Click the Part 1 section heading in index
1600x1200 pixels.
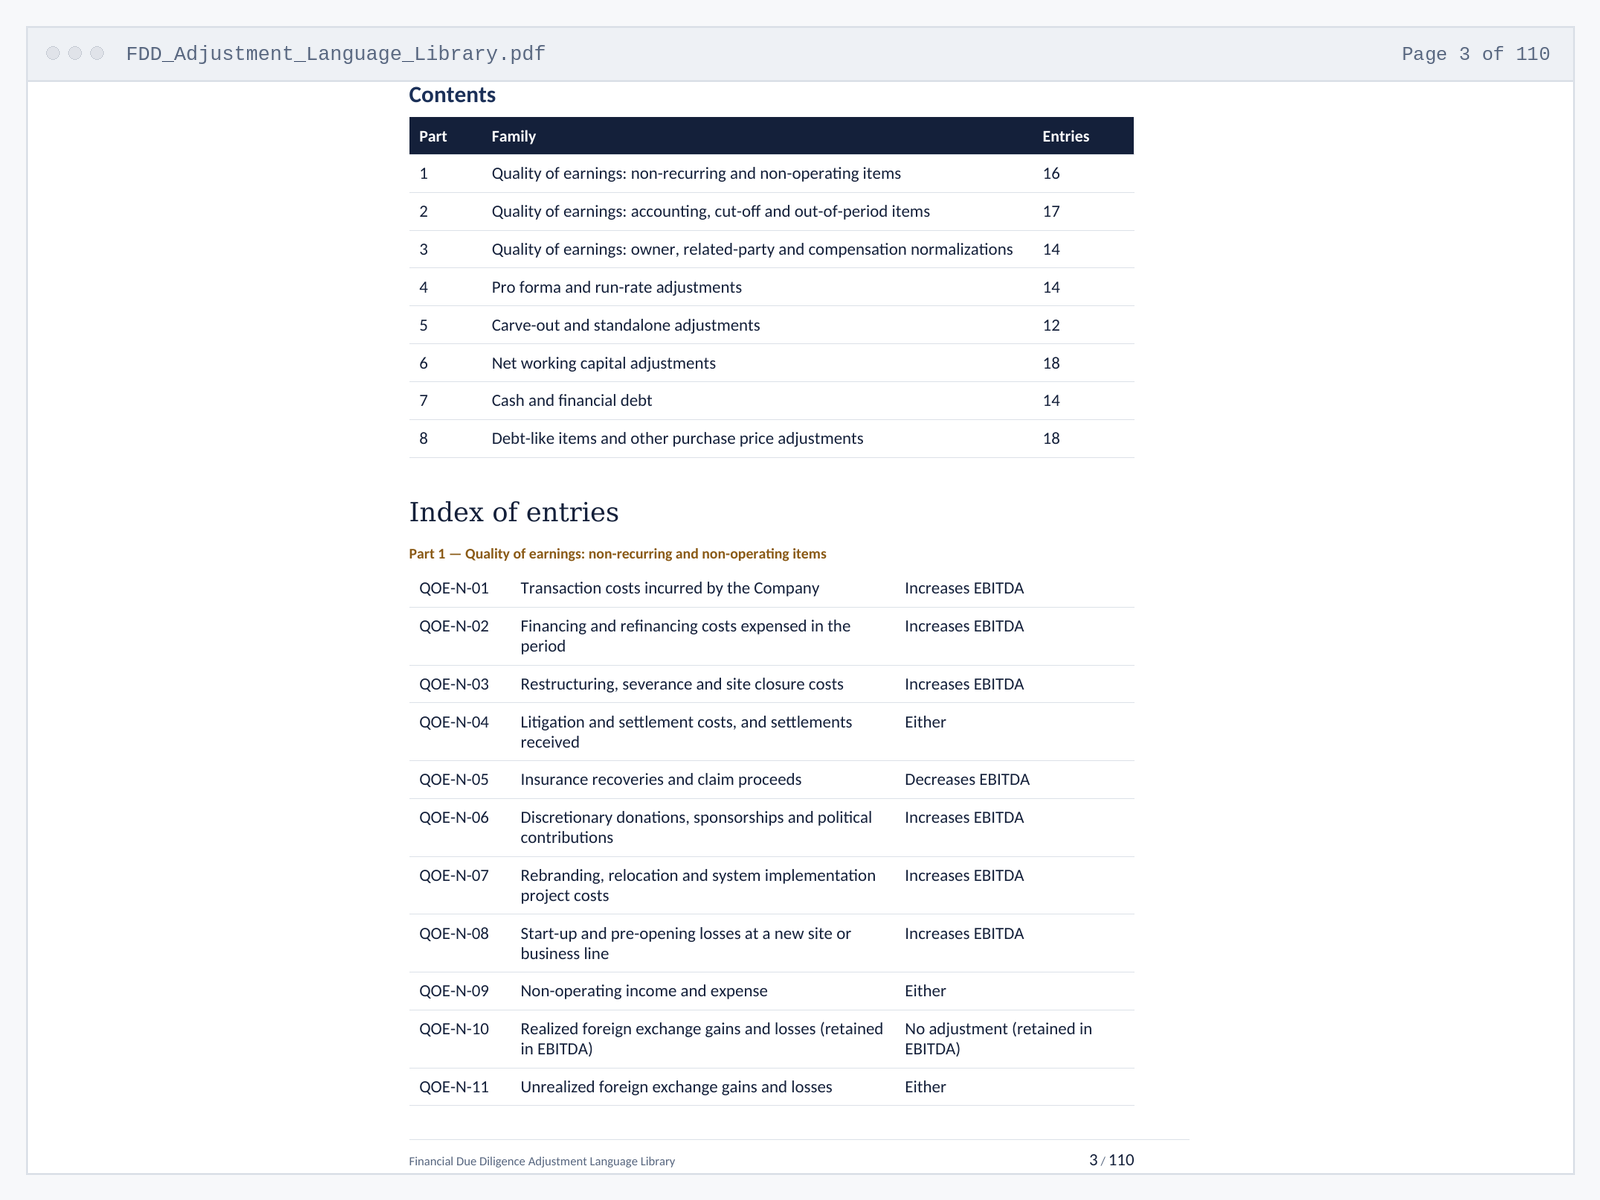[618, 554]
